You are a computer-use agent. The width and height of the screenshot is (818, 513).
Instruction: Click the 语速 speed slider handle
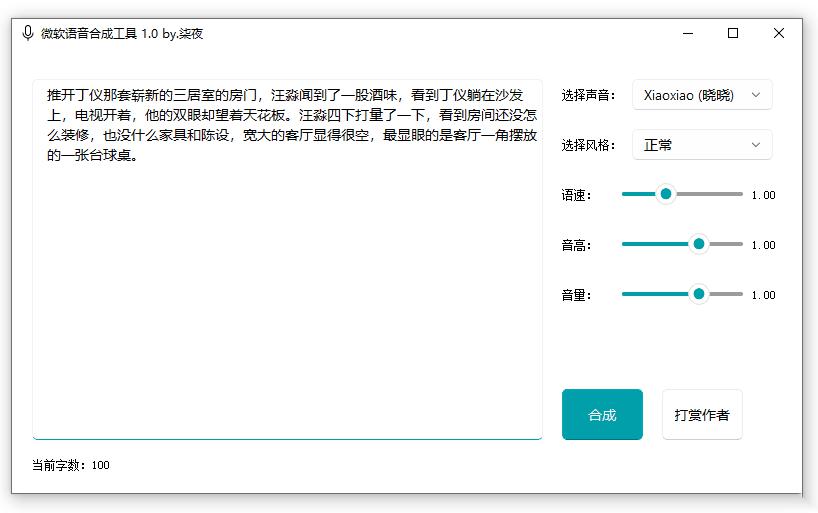coord(666,194)
